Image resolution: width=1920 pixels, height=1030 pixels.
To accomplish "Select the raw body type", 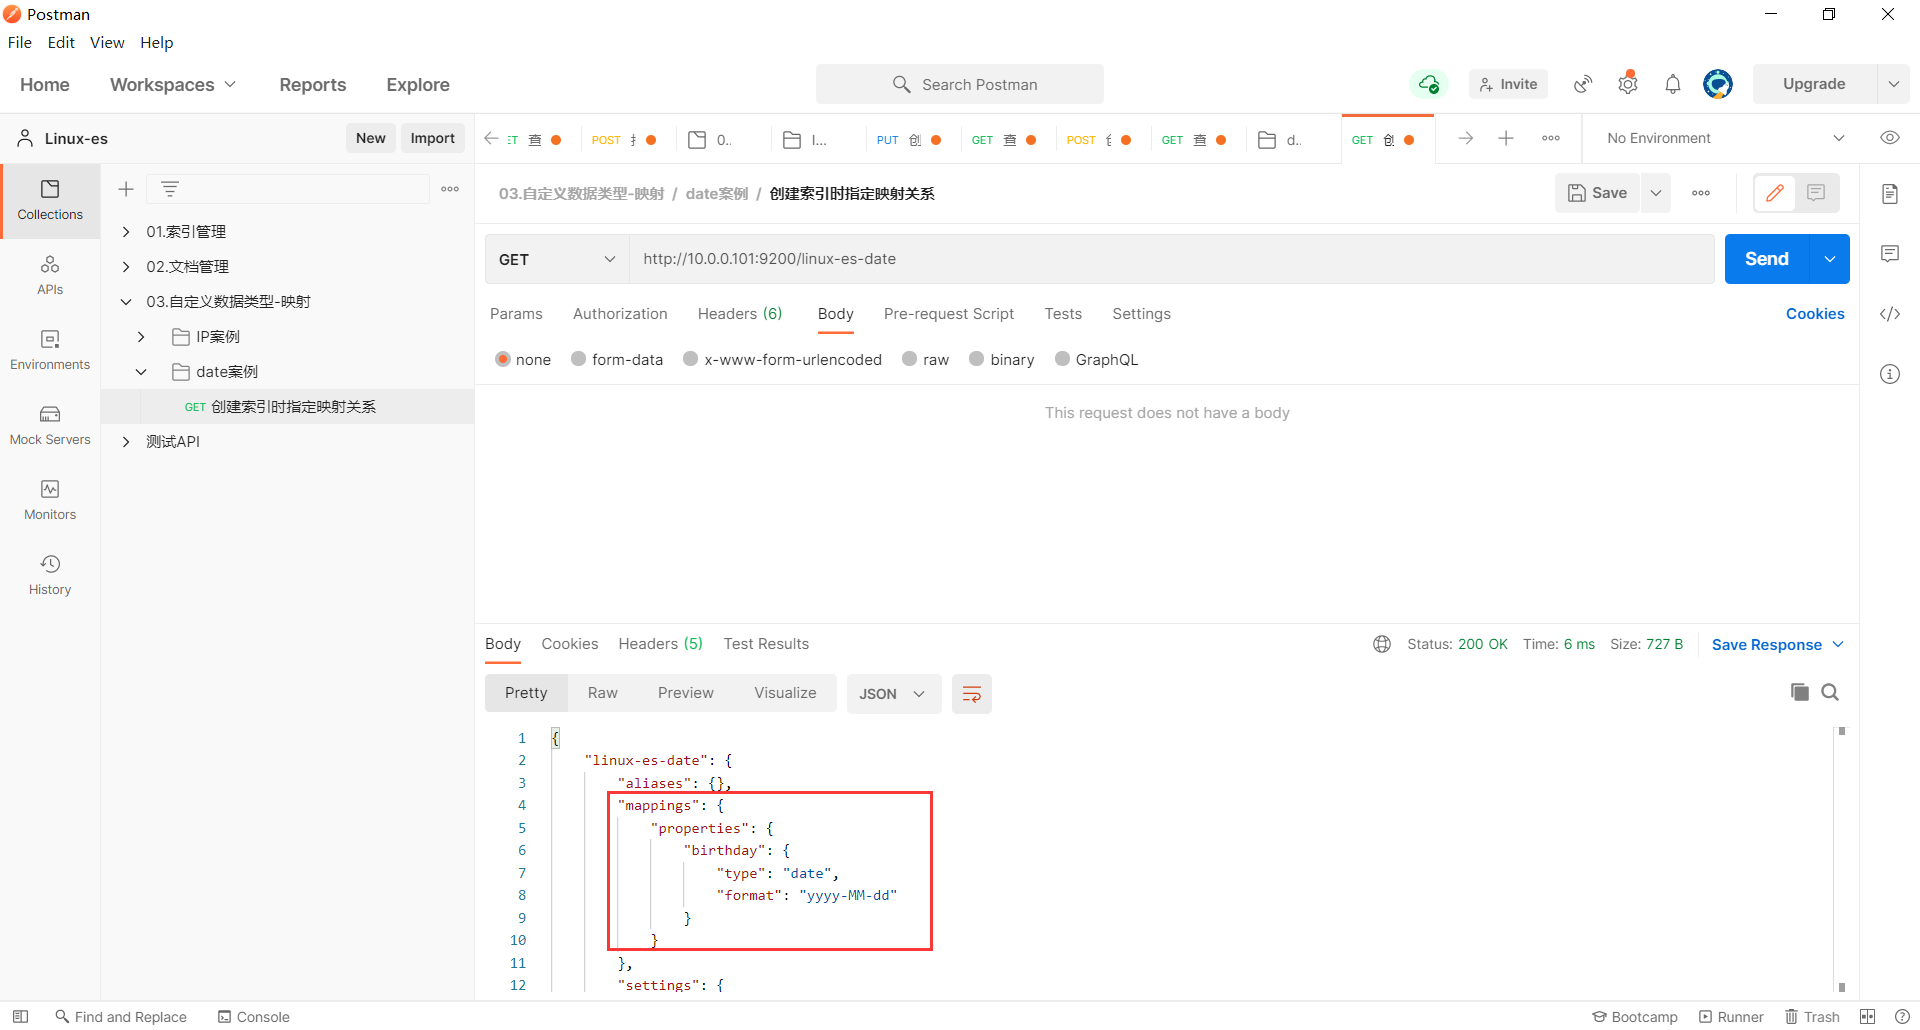I will point(909,359).
